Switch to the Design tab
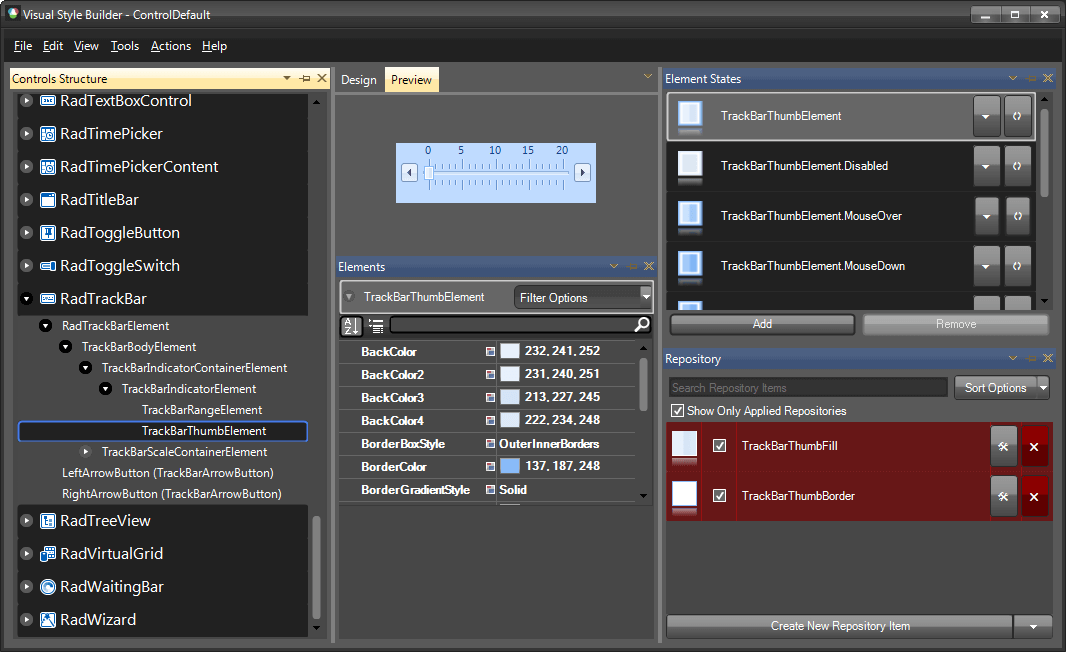The height and width of the screenshot is (652, 1066). click(x=358, y=79)
